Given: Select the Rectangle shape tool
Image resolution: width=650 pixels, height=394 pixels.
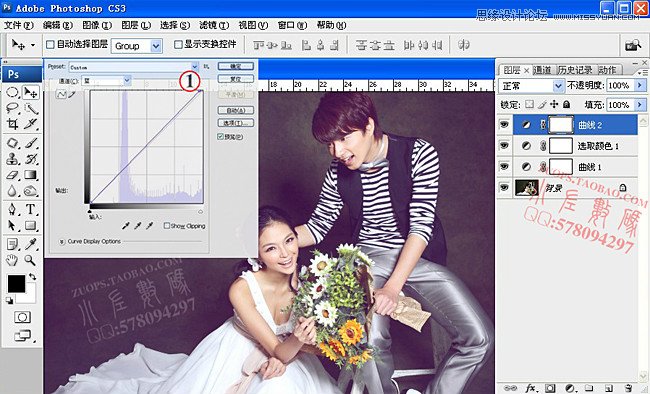Looking at the screenshot, I should [x=30, y=225].
